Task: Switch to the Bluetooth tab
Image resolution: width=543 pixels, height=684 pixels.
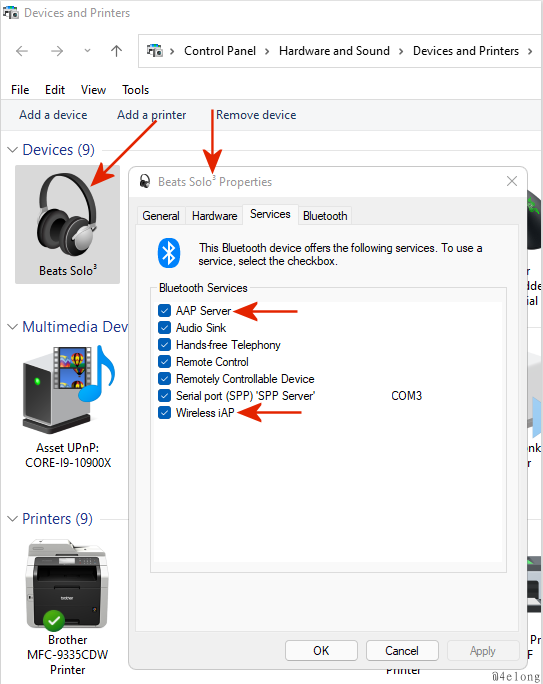Action: click(325, 216)
